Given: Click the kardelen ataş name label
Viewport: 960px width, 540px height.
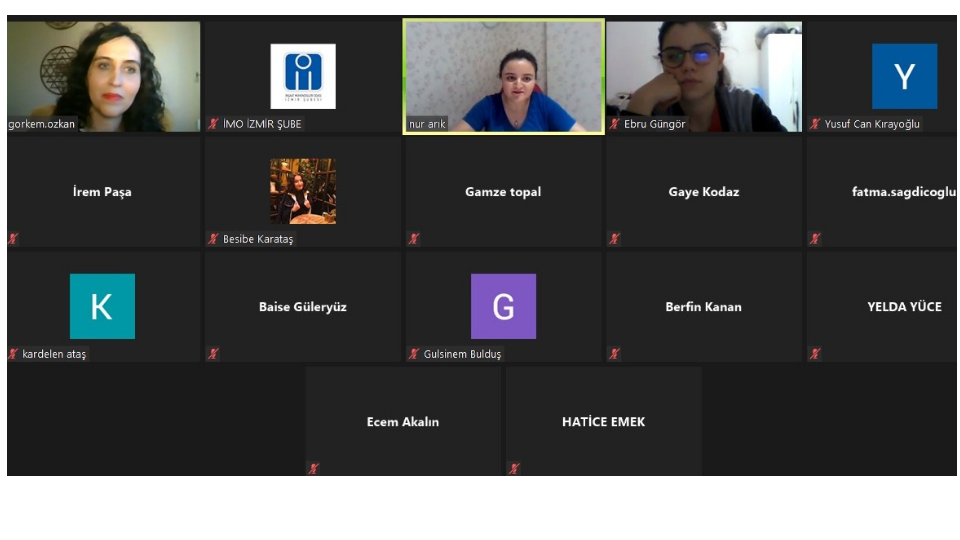Looking at the screenshot, I should (54, 354).
